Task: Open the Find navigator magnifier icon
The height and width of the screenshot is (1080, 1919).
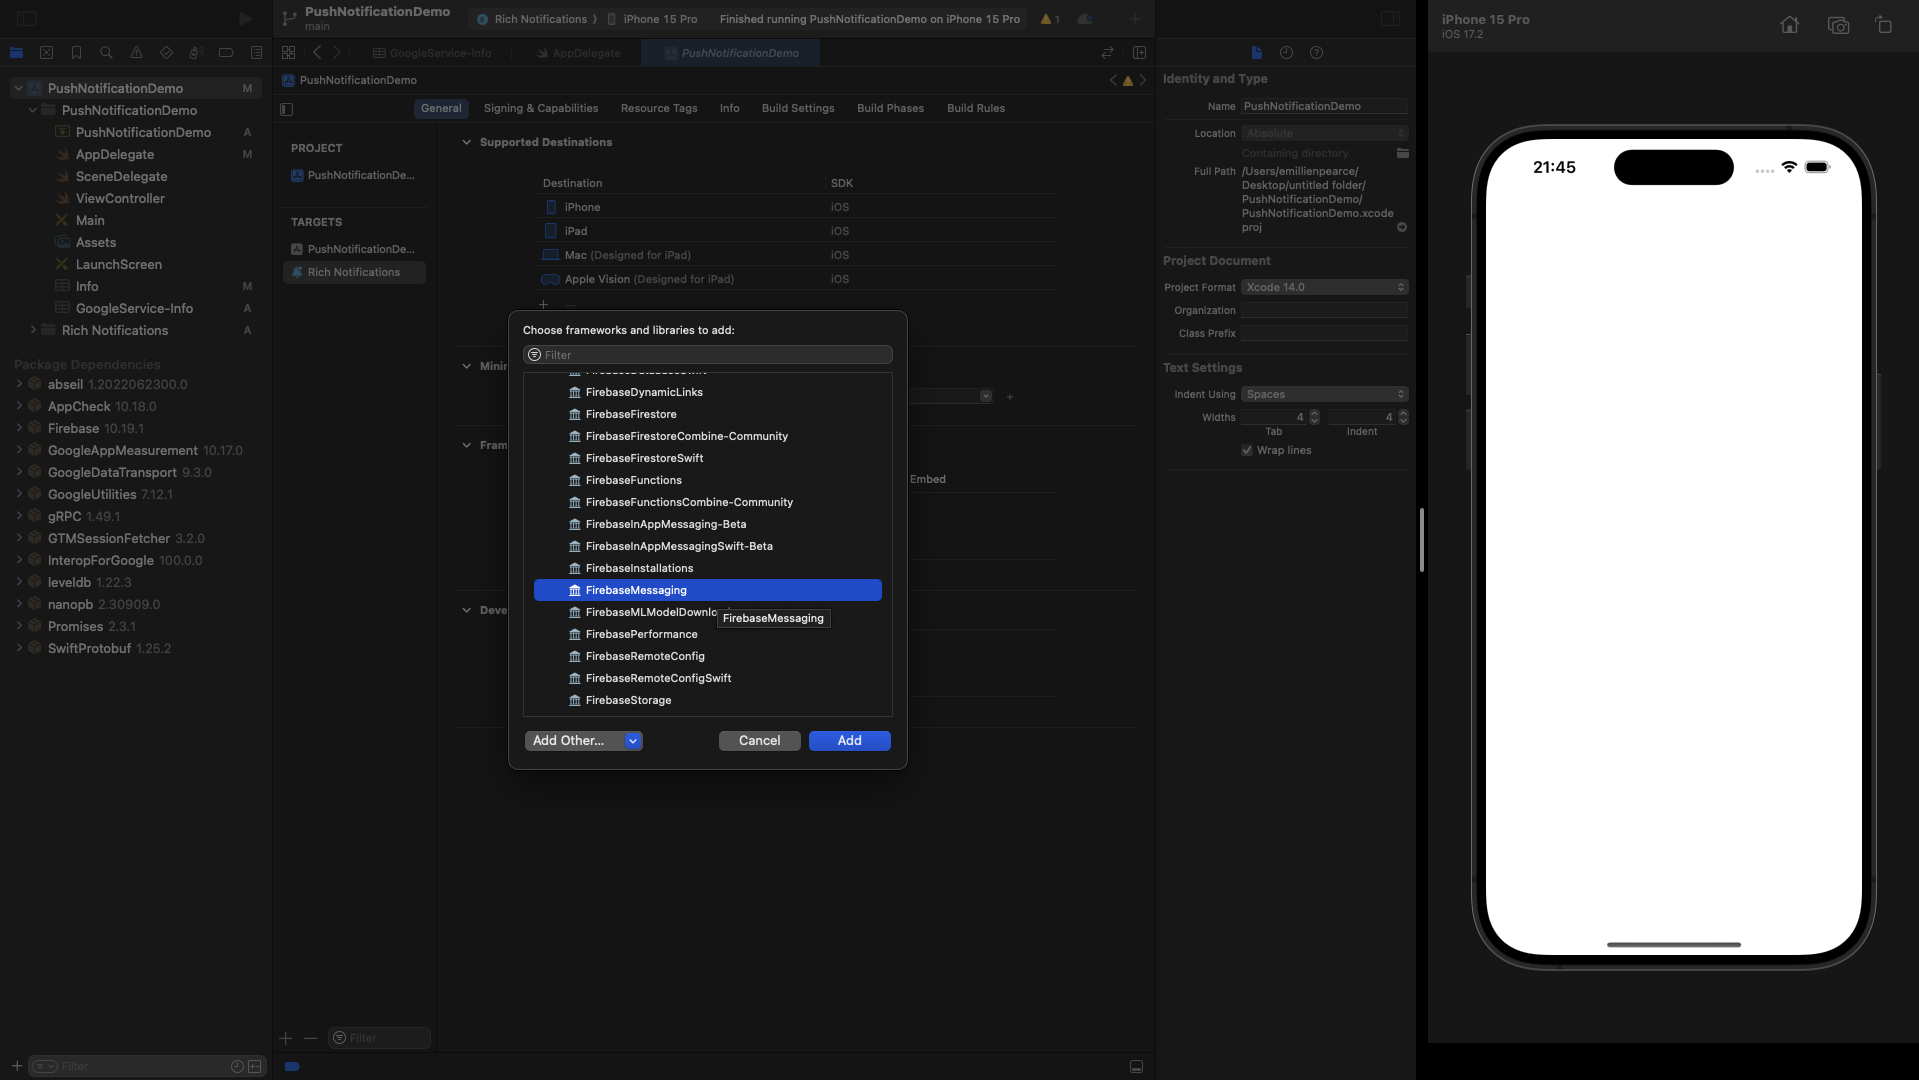Action: pyautogui.click(x=106, y=53)
